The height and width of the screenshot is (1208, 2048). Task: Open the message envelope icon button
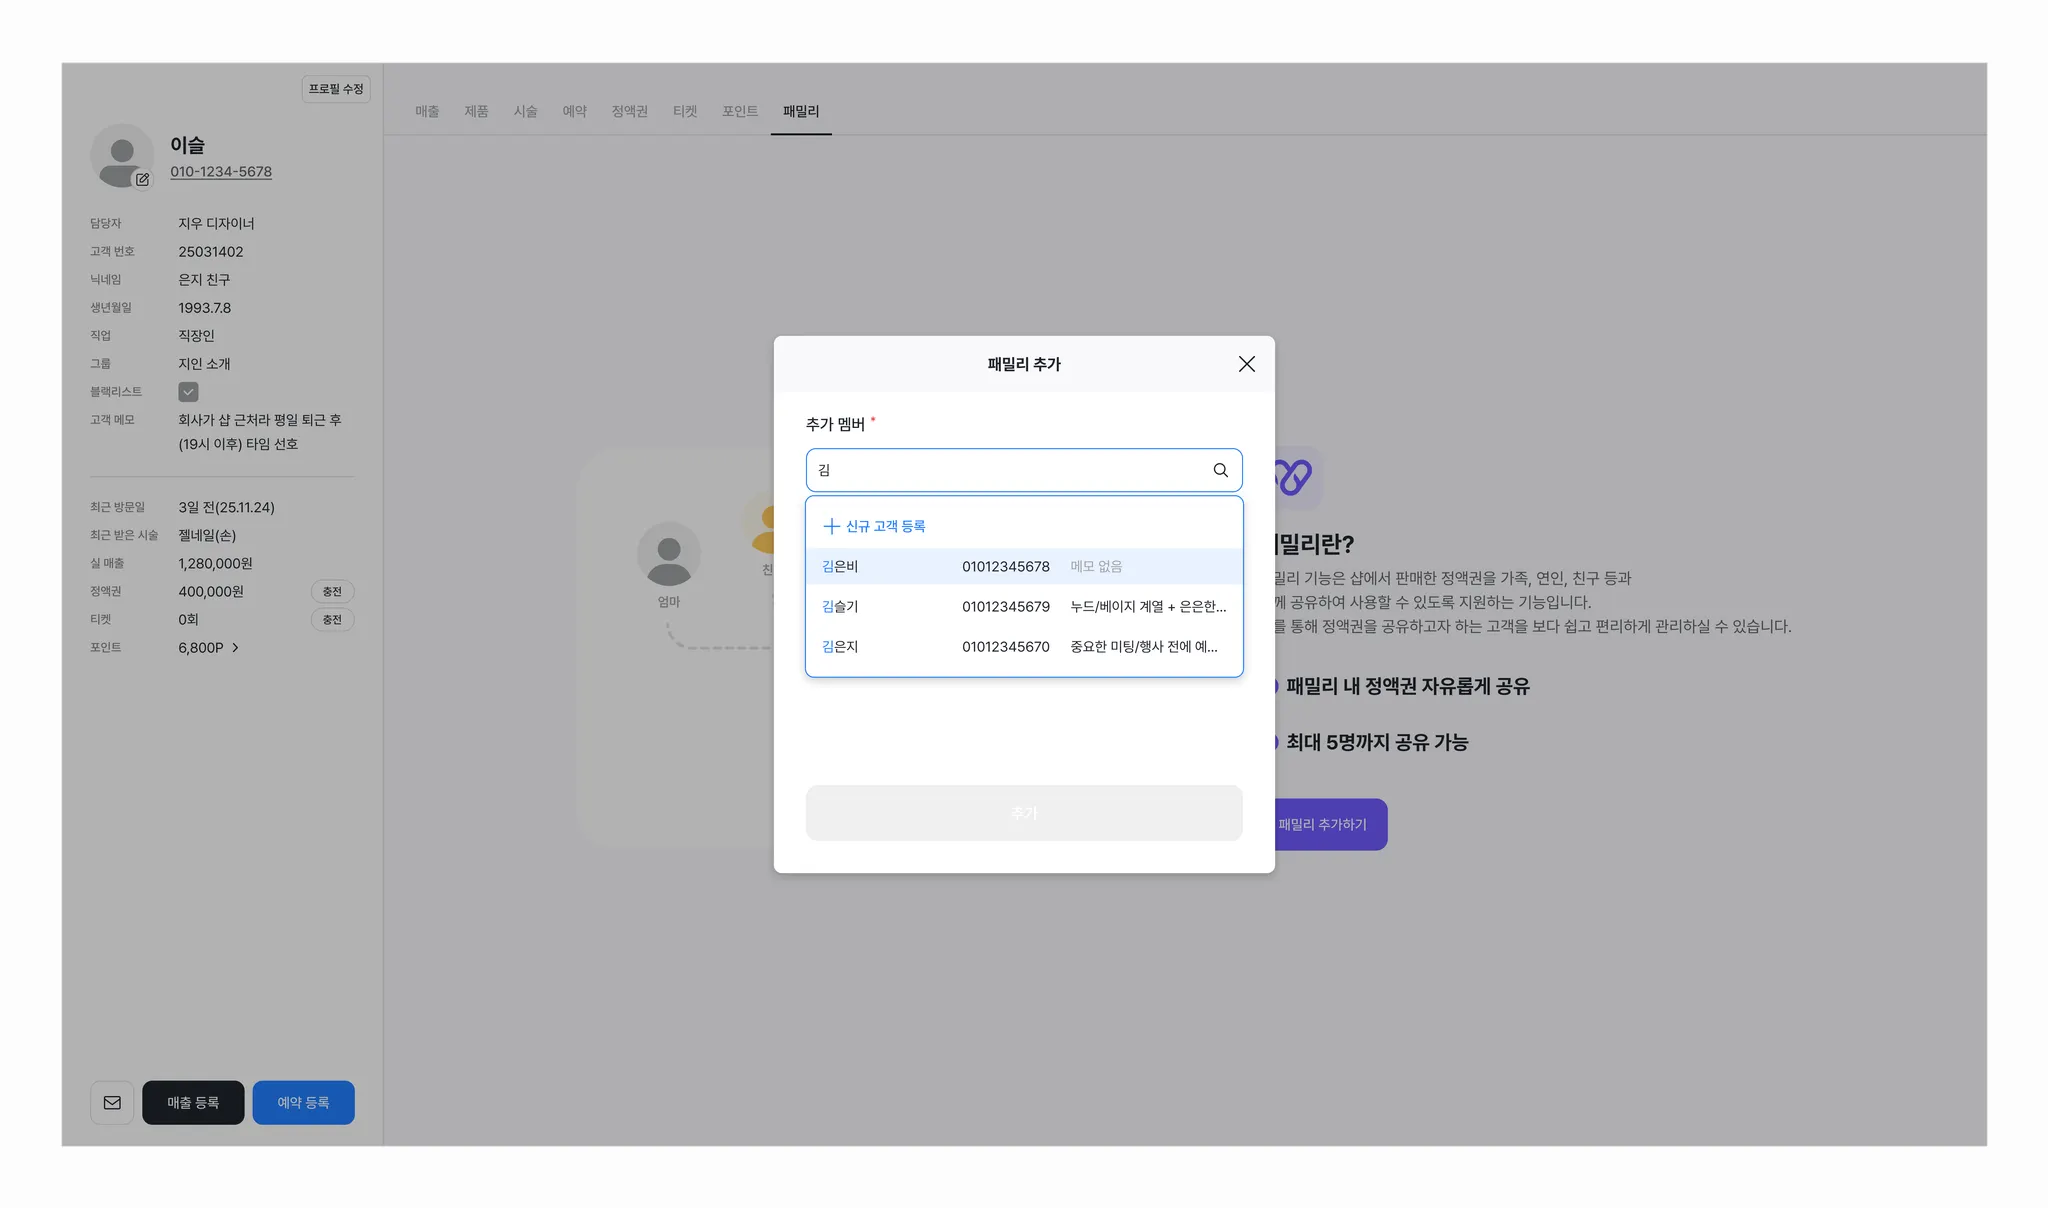click(x=112, y=1102)
